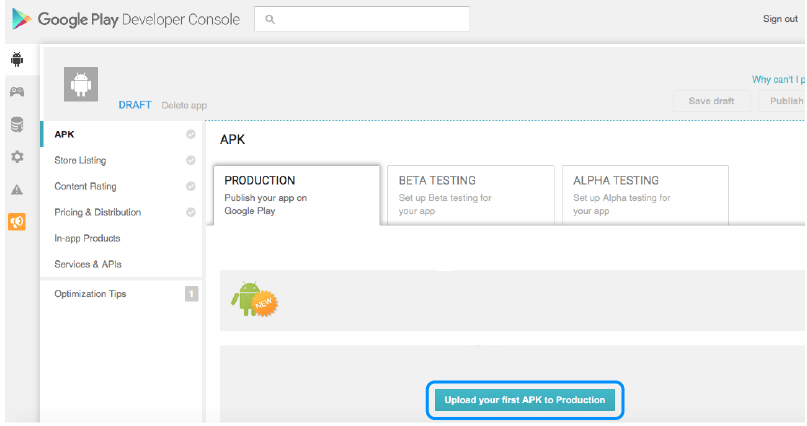Click the Android NEW badge icon
This screenshot has height=426, width=807.
[254, 299]
